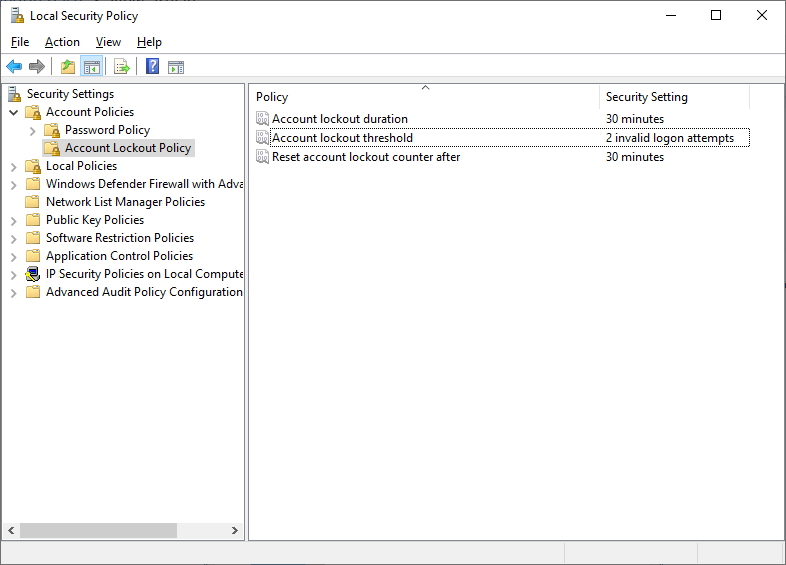Toggle the Show/Hide Action Pane icon
786x565 pixels.
pos(176,67)
